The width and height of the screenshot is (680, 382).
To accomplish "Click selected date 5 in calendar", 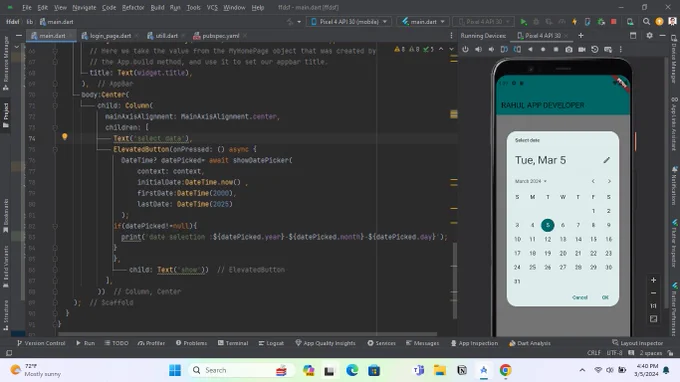I will 548,225.
